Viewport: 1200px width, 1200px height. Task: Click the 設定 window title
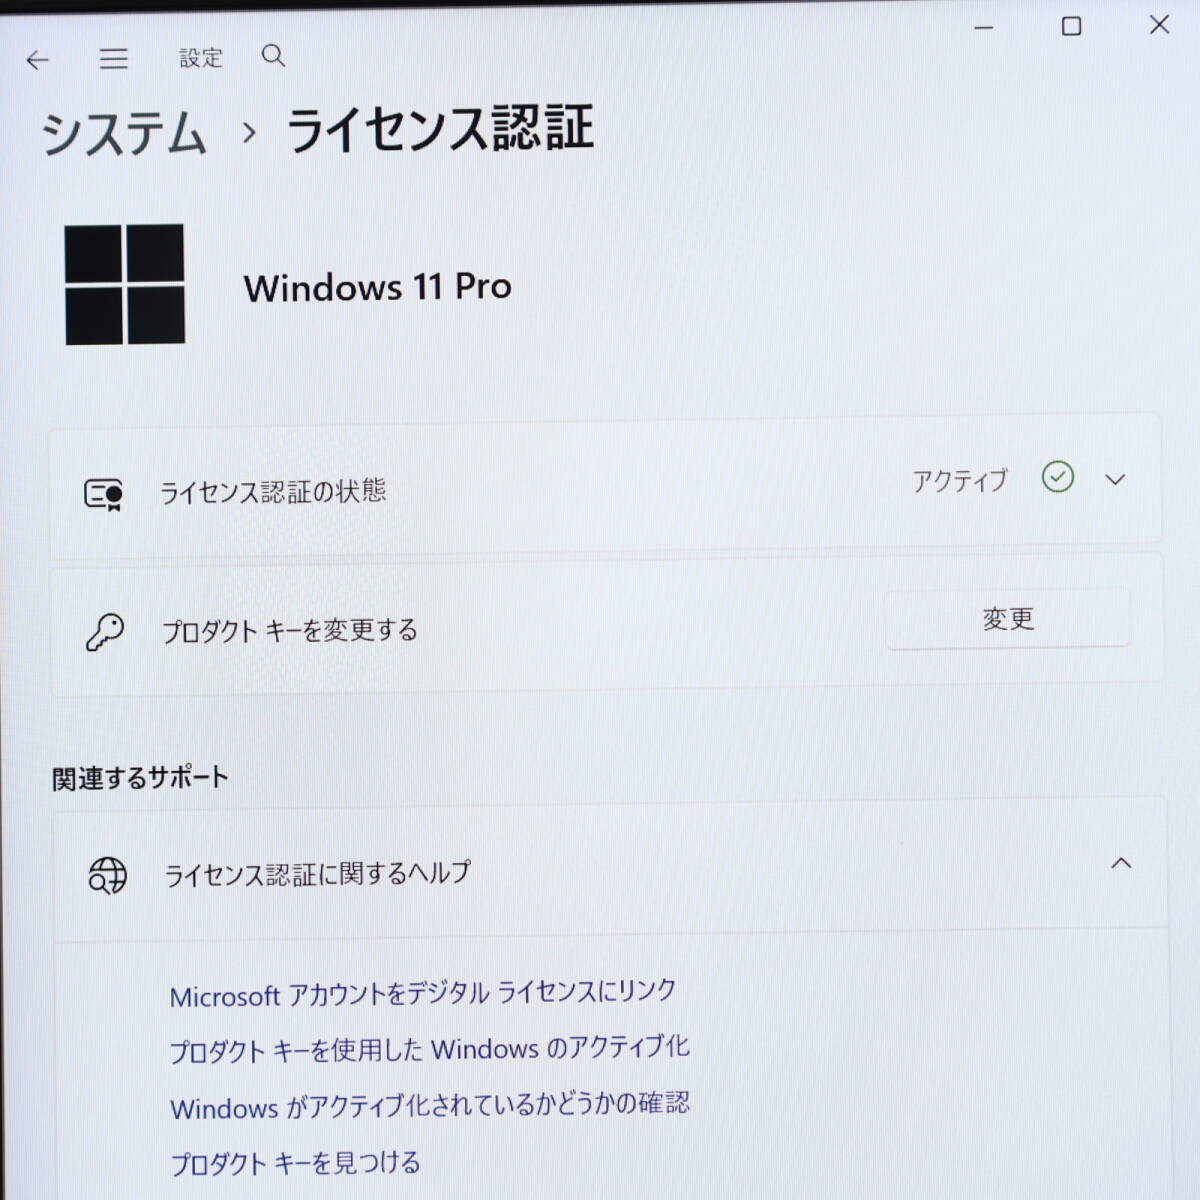point(201,58)
